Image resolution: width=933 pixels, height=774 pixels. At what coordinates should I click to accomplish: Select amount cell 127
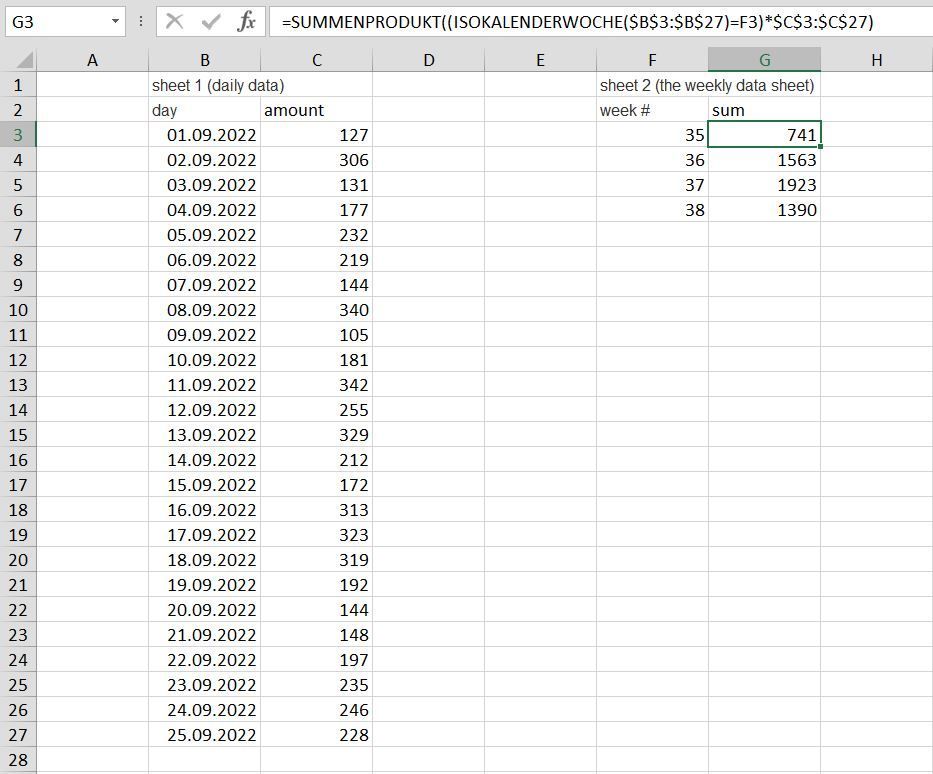click(x=317, y=135)
